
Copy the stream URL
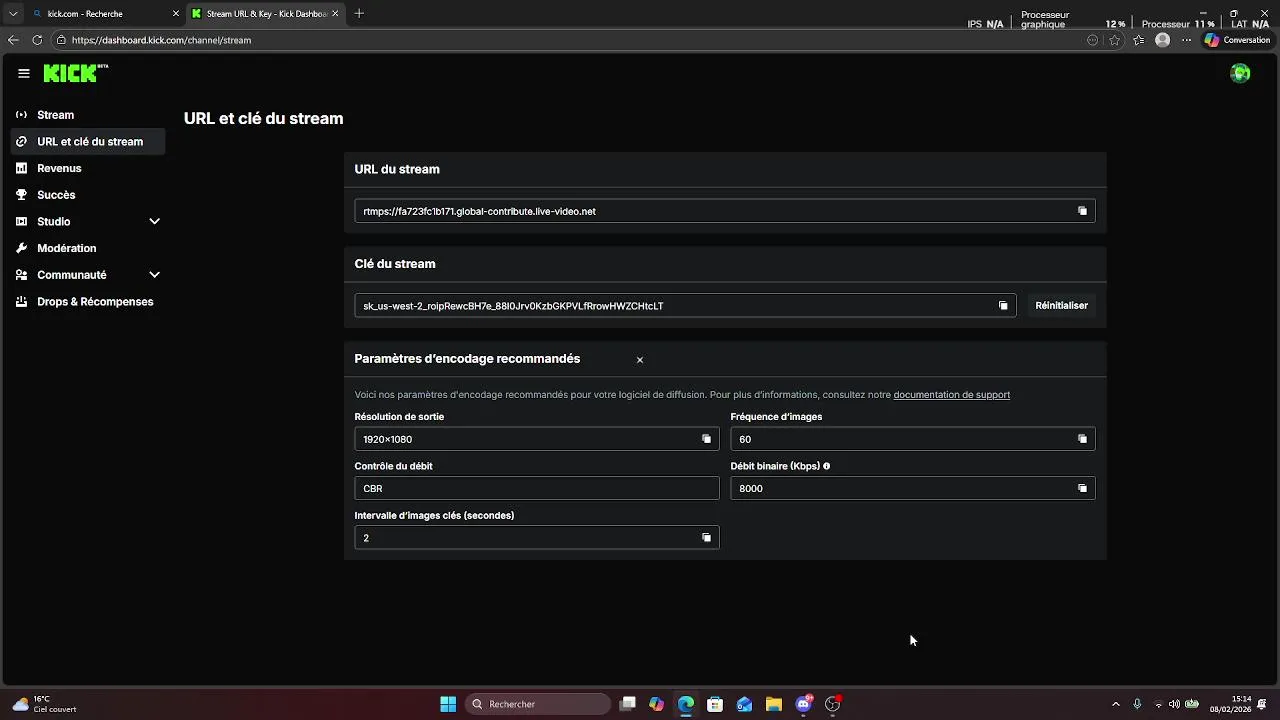click(x=1082, y=211)
